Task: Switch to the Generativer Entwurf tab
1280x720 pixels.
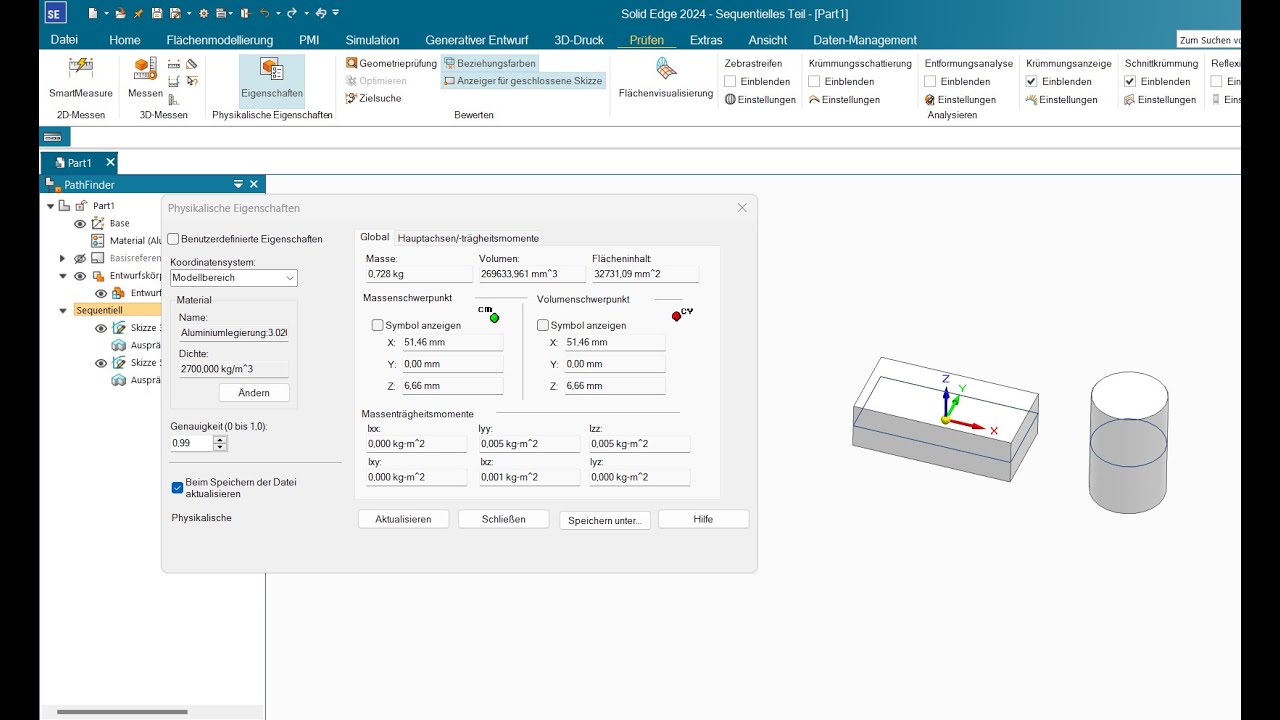Action: coord(477,40)
